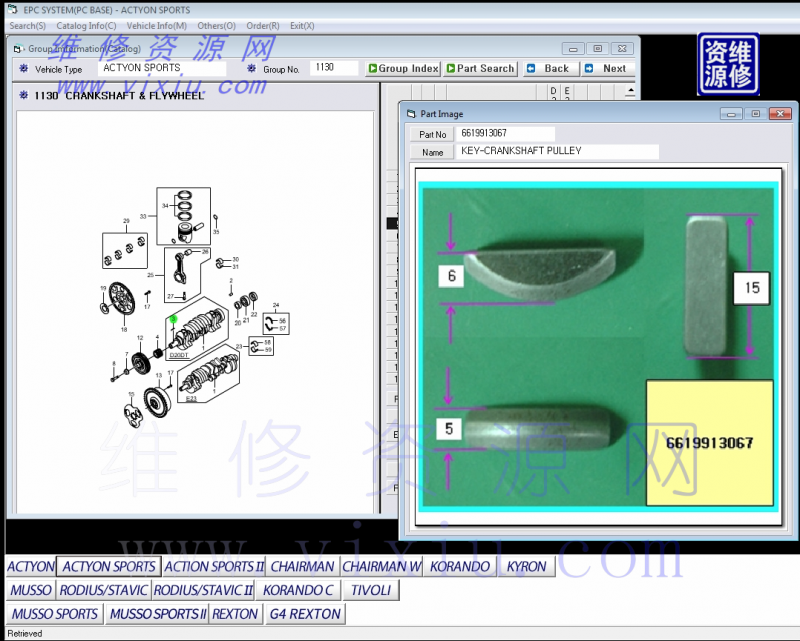The width and height of the screenshot is (800, 641).
Task: Select the CHAIRMAN vehicle tab
Action: click(x=303, y=566)
